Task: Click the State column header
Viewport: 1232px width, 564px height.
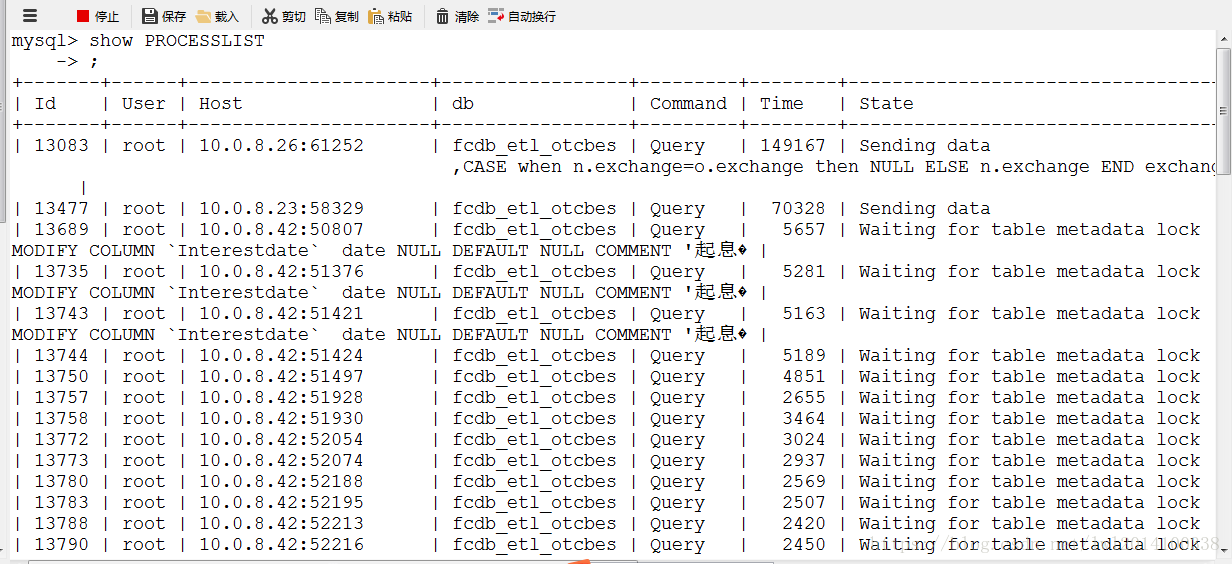Action: click(x=886, y=104)
